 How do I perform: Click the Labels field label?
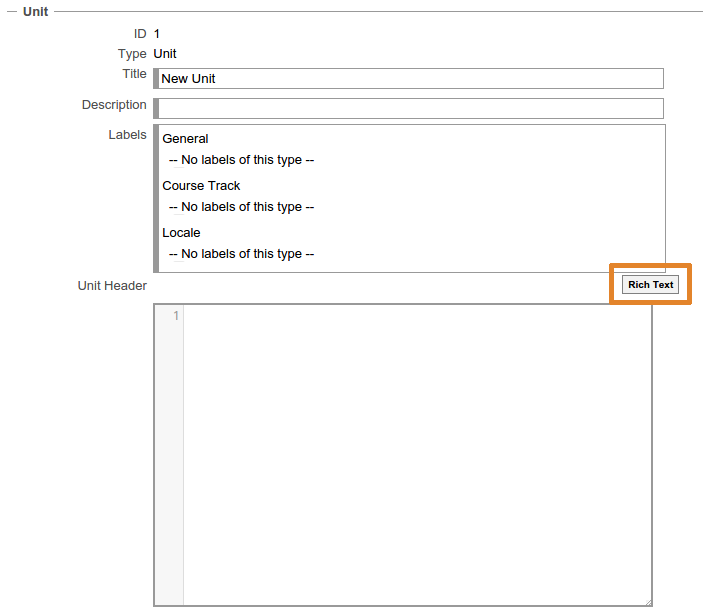coord(127,135)
